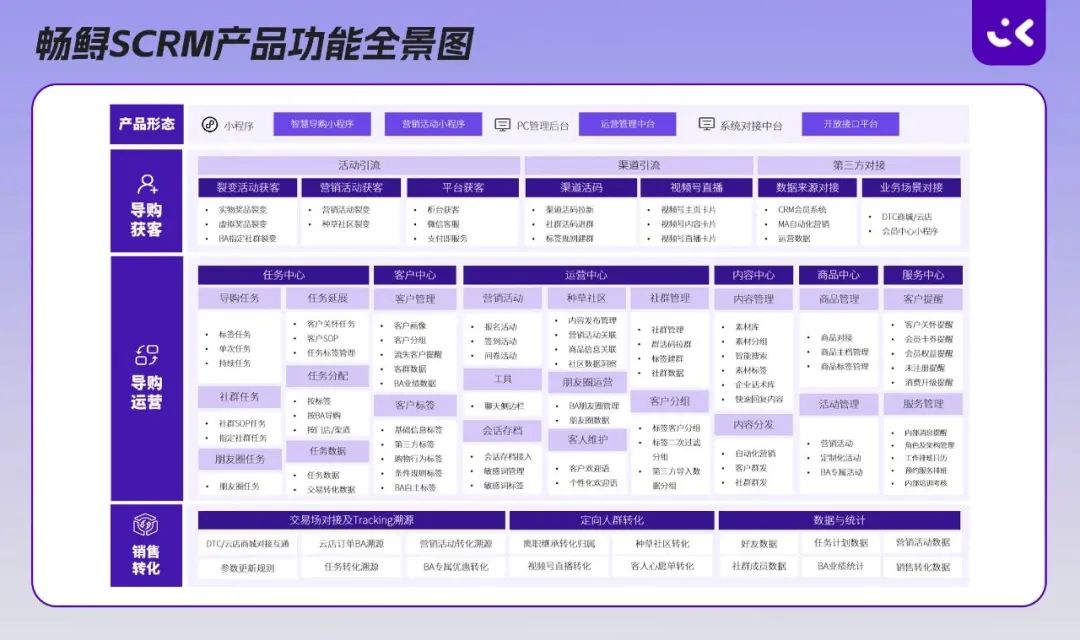Click the 交易场对接及Tracking溯源 header

click(351, 520)
